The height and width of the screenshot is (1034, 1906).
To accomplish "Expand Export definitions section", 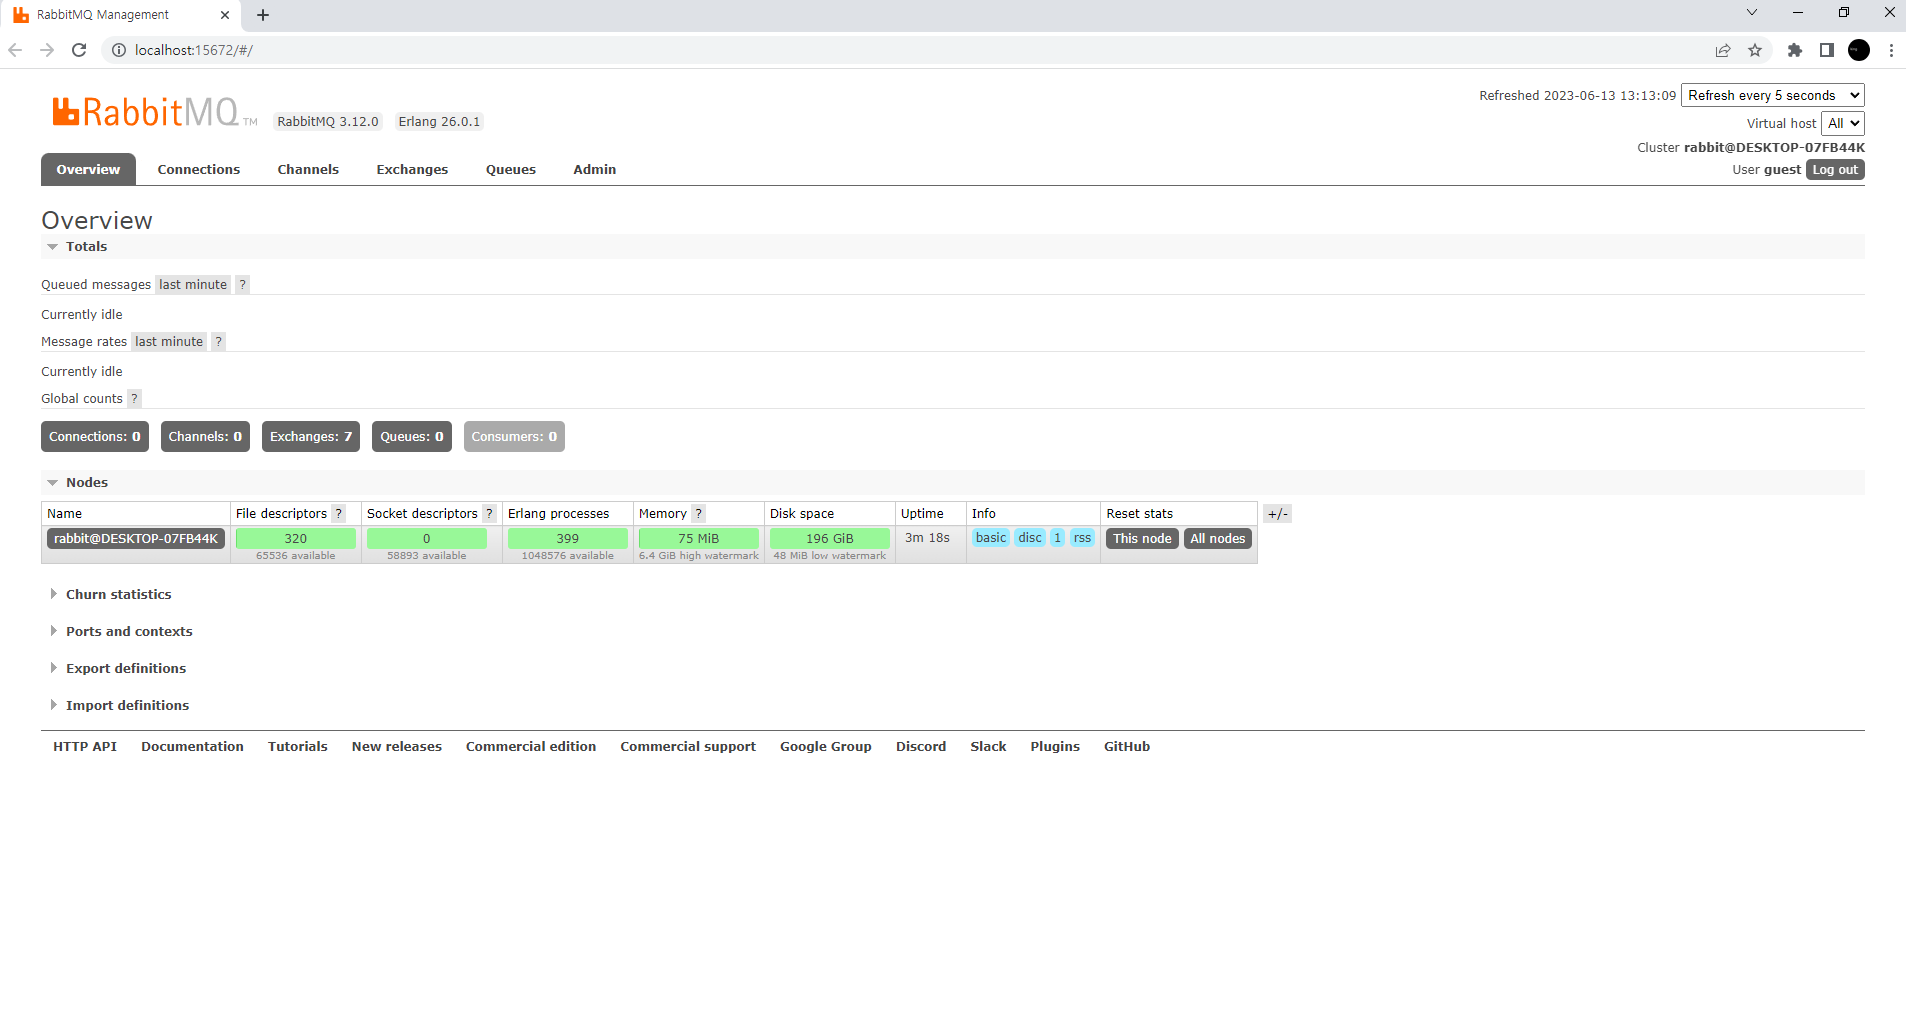I will [x=118, y=669].
